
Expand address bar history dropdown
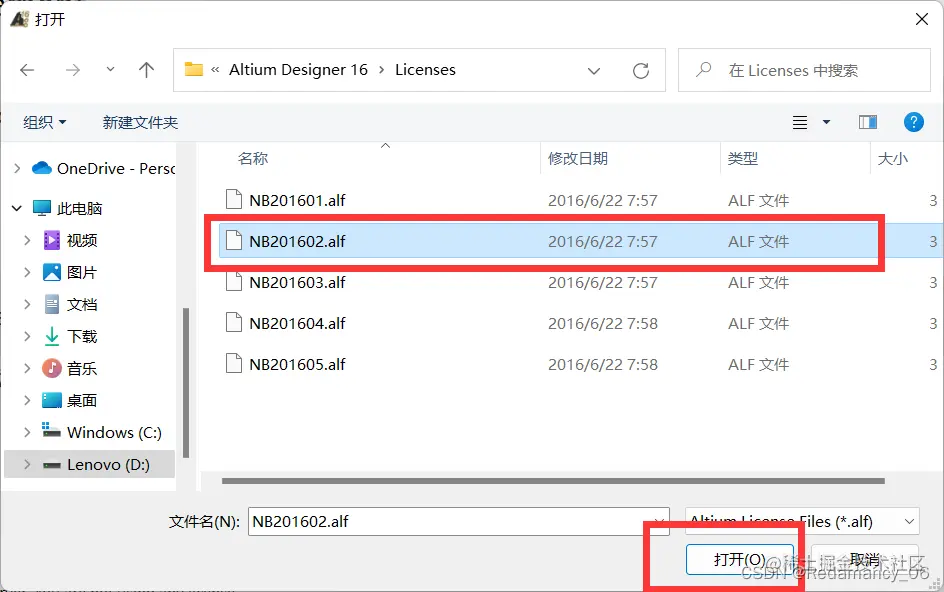click(594, 71)
